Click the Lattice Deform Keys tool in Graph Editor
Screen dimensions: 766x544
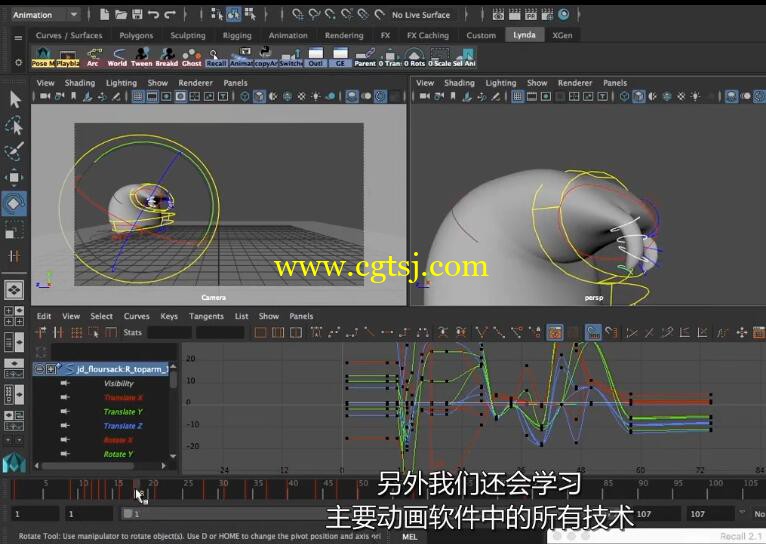coord(76,333)
